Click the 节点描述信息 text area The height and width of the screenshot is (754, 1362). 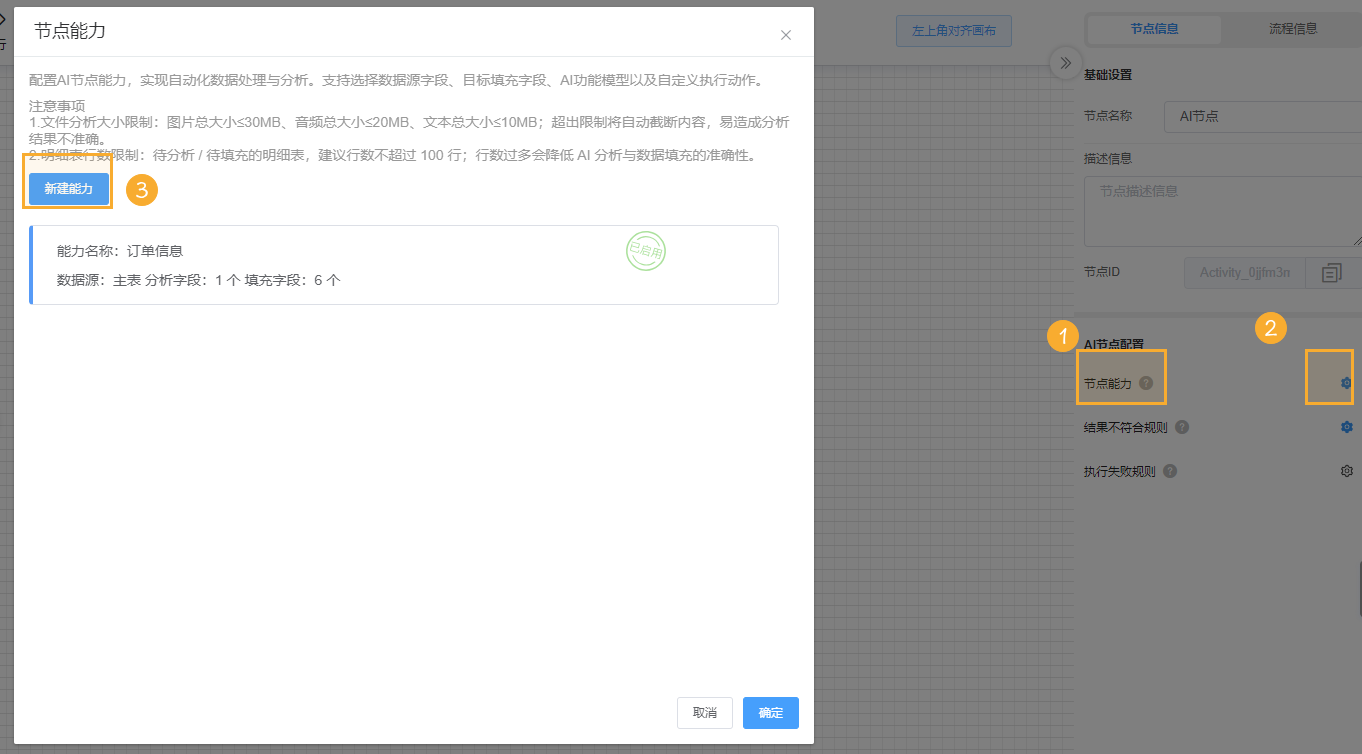pos(1223,211)
